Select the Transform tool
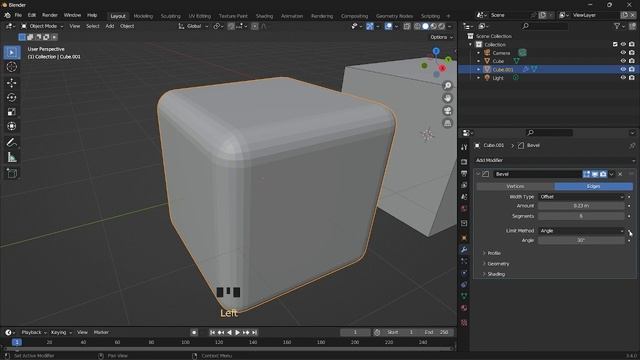The image size is (640, 360). (x=11, y=126)
